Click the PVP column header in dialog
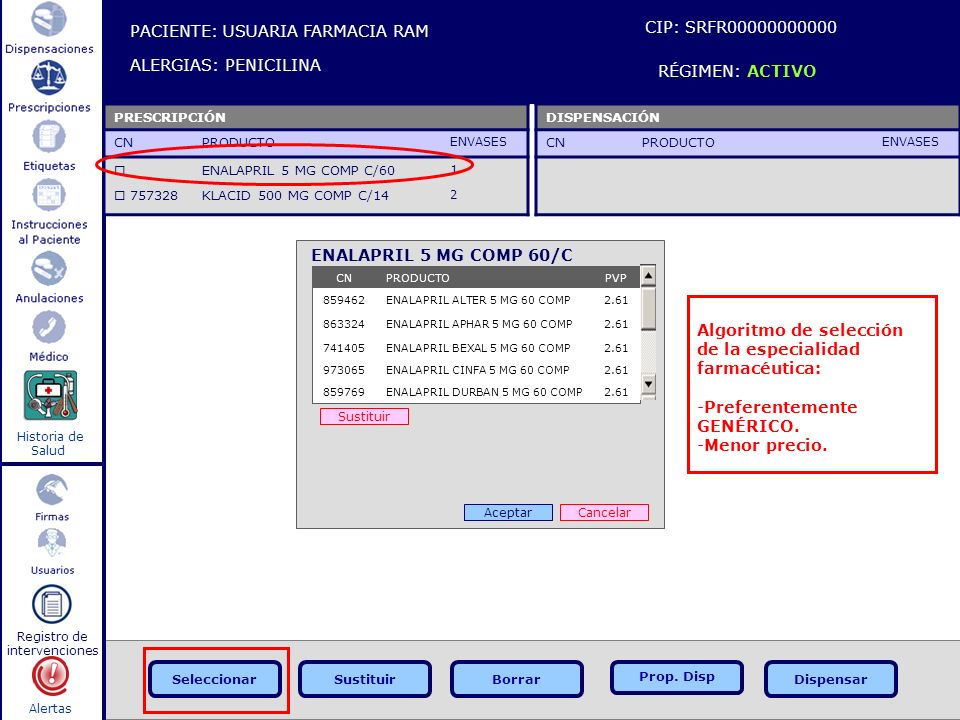The image size is (960, 720). [x=616, y=278]
